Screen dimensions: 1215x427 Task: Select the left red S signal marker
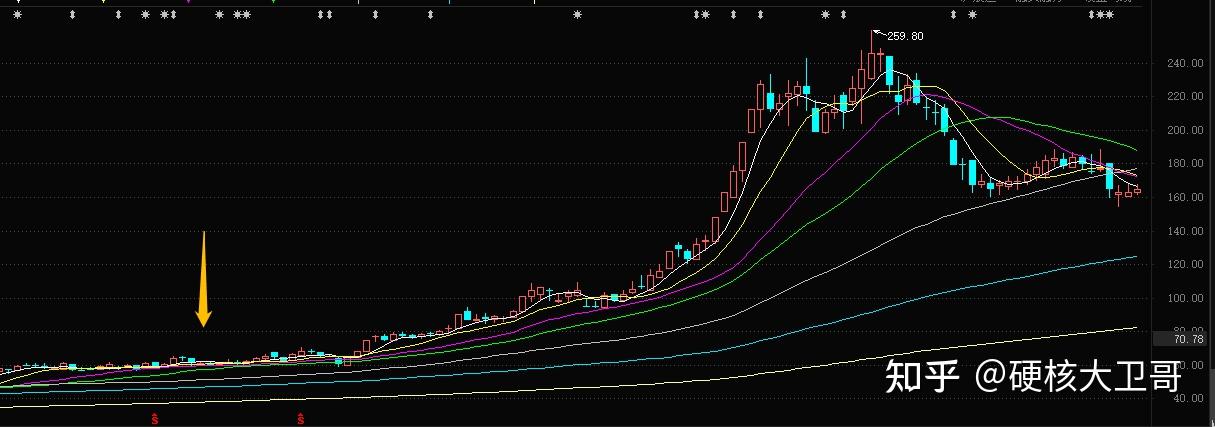[155, 417]
